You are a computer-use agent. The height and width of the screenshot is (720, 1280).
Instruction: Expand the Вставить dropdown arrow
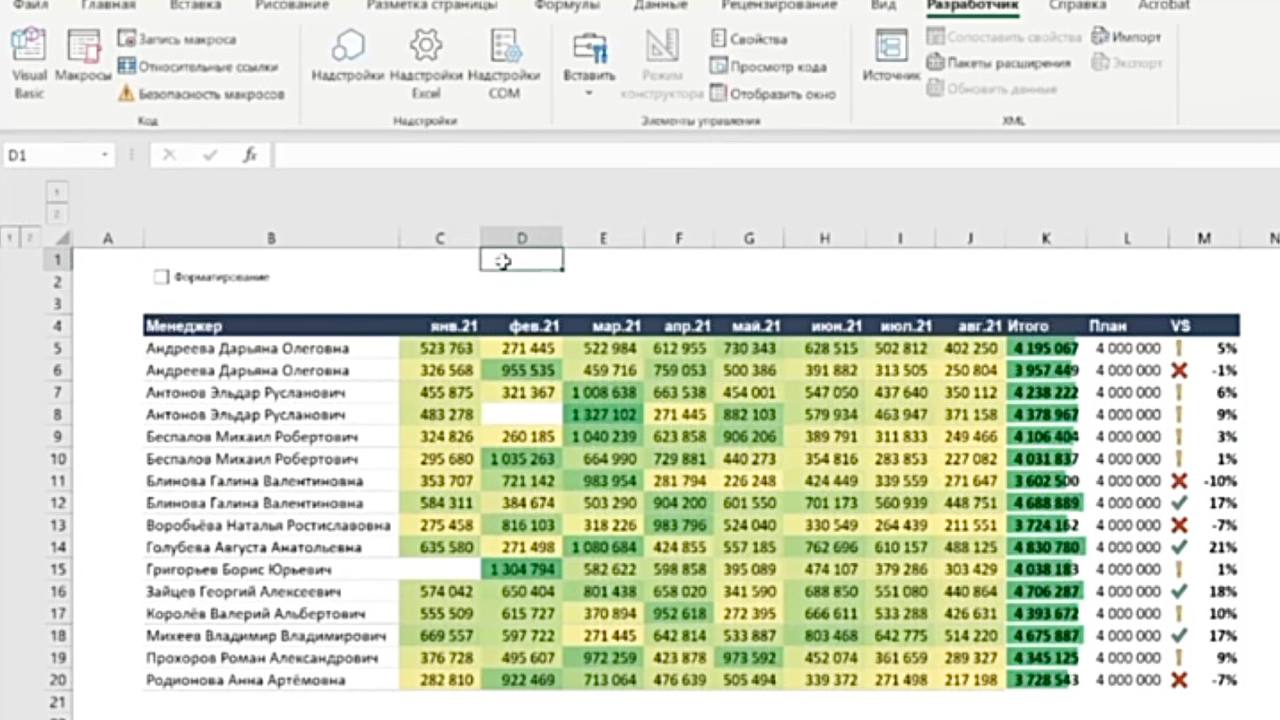[589, 93]
